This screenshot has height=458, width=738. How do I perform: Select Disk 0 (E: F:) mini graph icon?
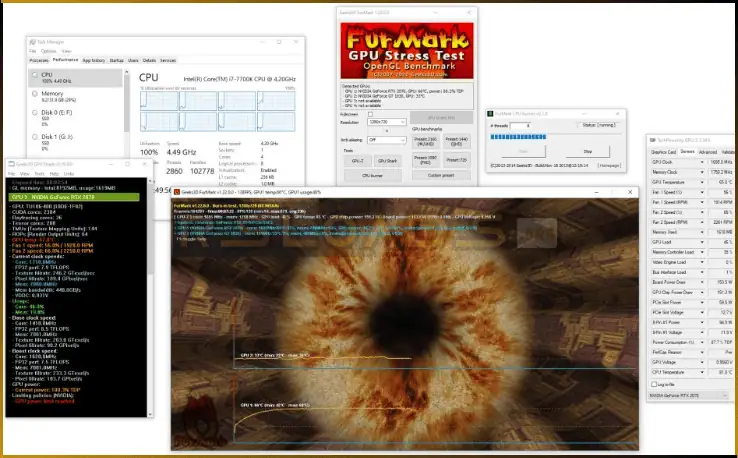coord(35,112)
